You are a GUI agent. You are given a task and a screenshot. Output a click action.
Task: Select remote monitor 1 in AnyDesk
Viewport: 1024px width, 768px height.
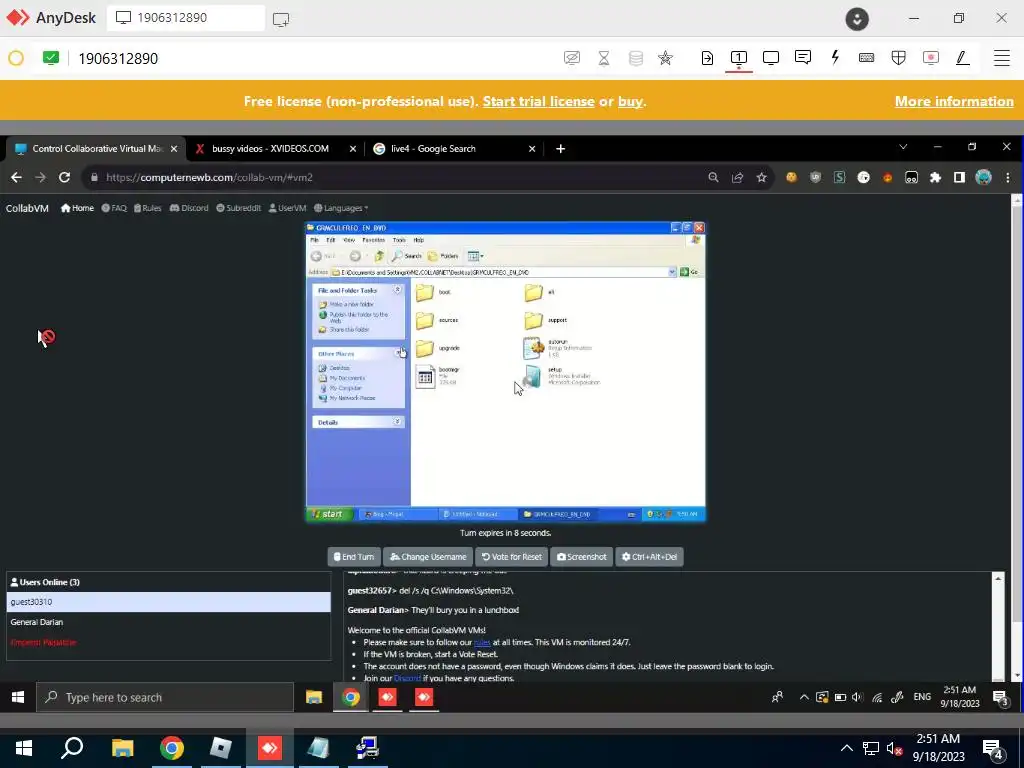point(739,58)
